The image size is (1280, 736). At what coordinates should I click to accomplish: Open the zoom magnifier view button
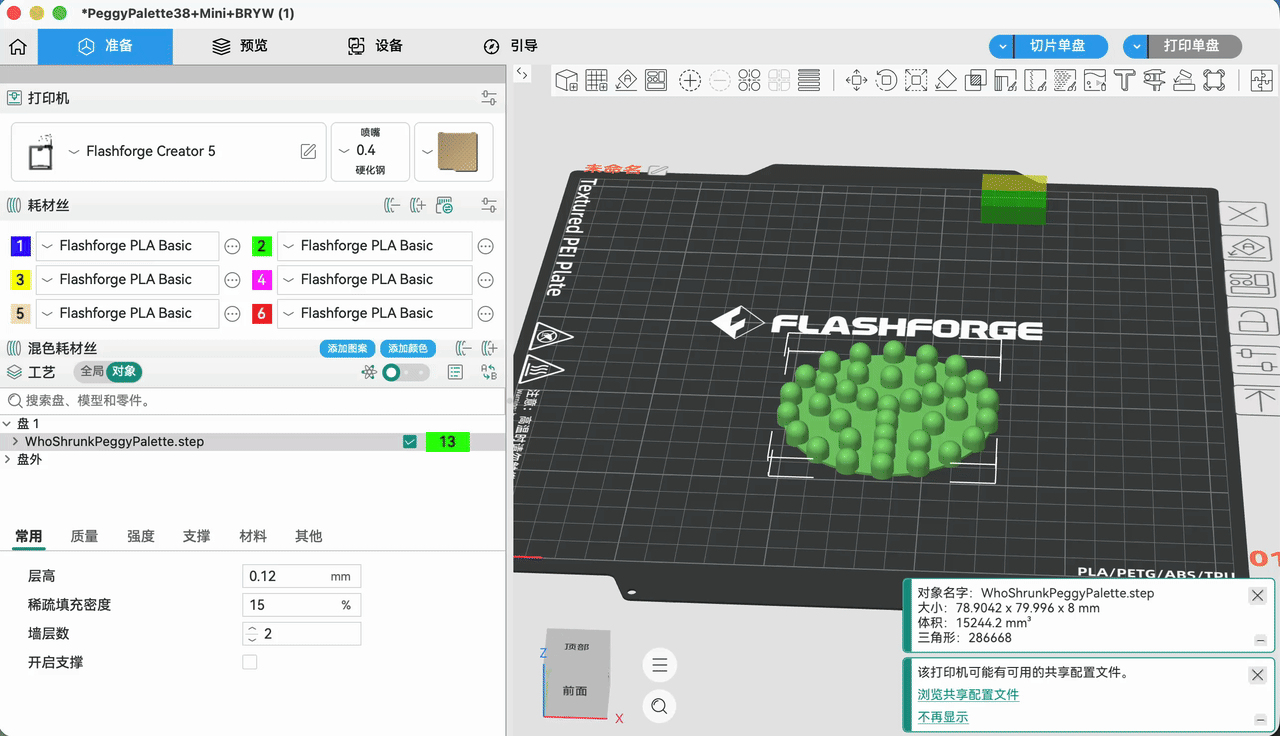(x=659, y=706)
